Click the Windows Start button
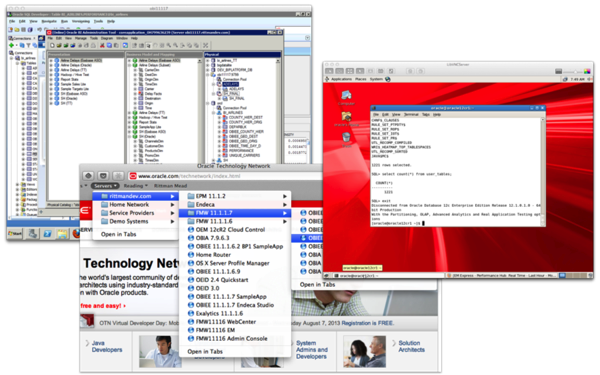The height and width of the screenshot is (375, 600). click(15, 233)
